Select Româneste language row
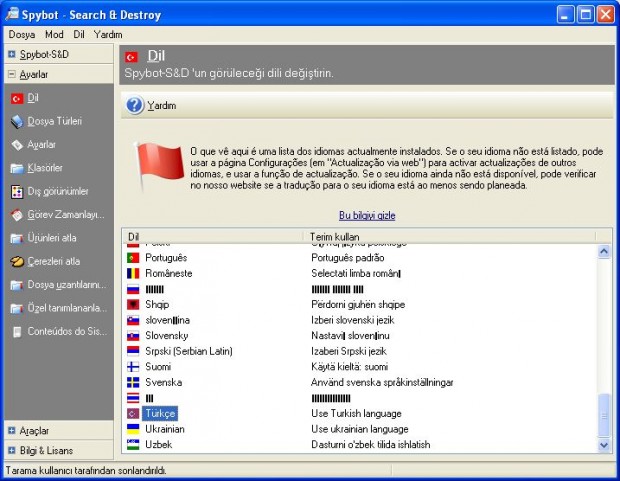This screenshot has height=481, width=620. tap(168, 273)
